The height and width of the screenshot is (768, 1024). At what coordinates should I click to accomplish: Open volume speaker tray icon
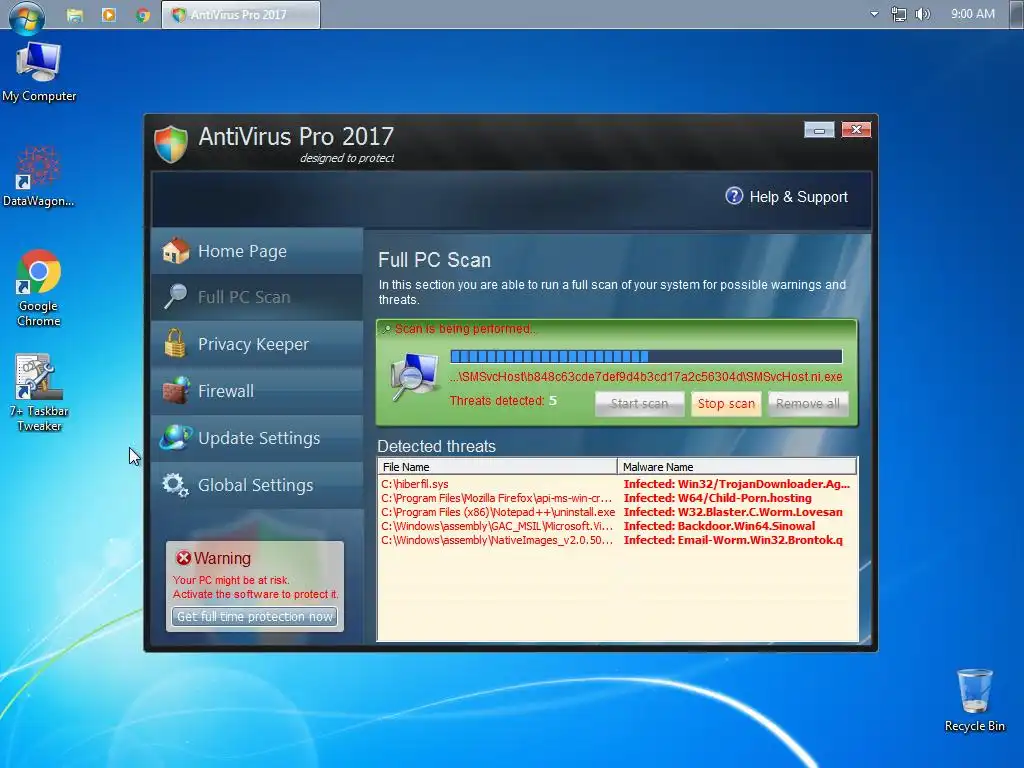tap(923, 14)
